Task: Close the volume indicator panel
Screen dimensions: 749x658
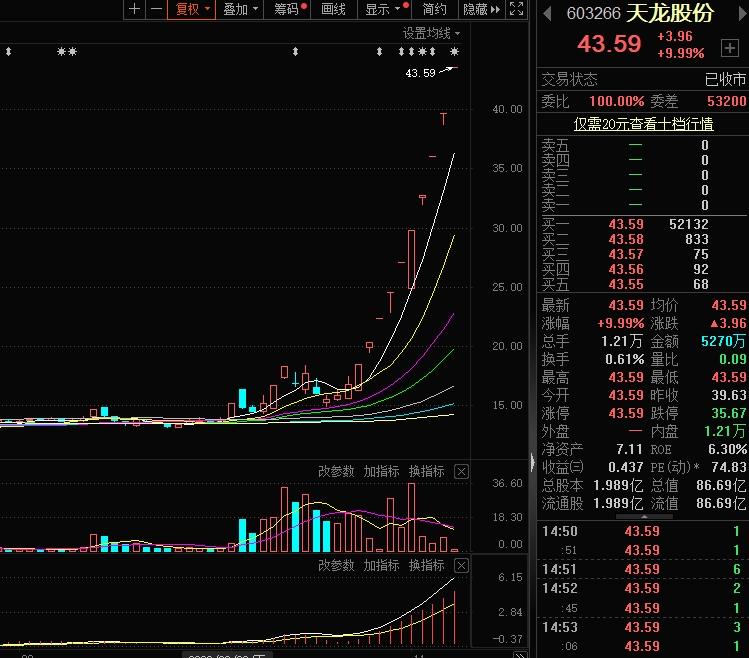Action: (461, 472)
